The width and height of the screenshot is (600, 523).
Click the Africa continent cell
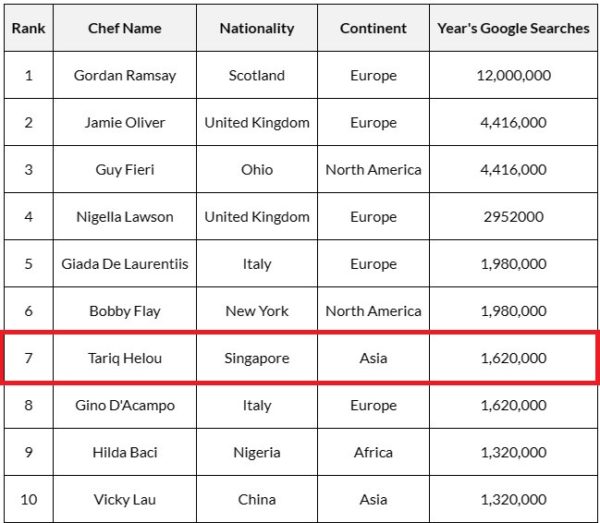click(x=373, y=452)
